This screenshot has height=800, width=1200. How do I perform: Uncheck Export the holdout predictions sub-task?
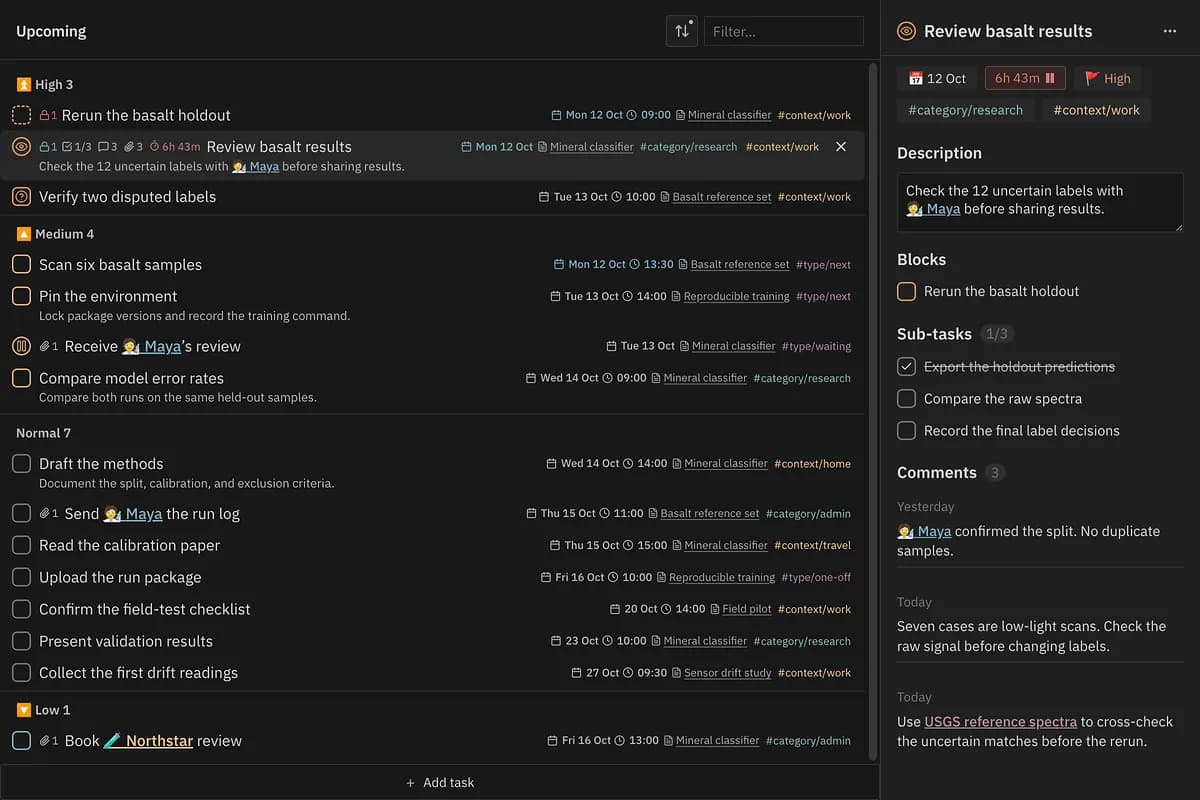pos(906,367)
